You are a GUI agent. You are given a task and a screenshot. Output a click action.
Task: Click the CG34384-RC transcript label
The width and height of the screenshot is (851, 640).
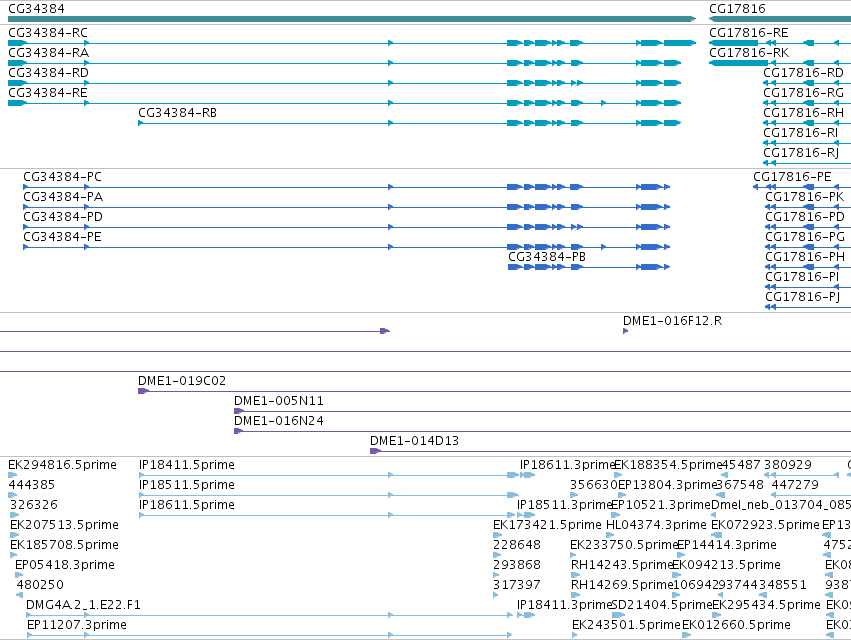48,33
